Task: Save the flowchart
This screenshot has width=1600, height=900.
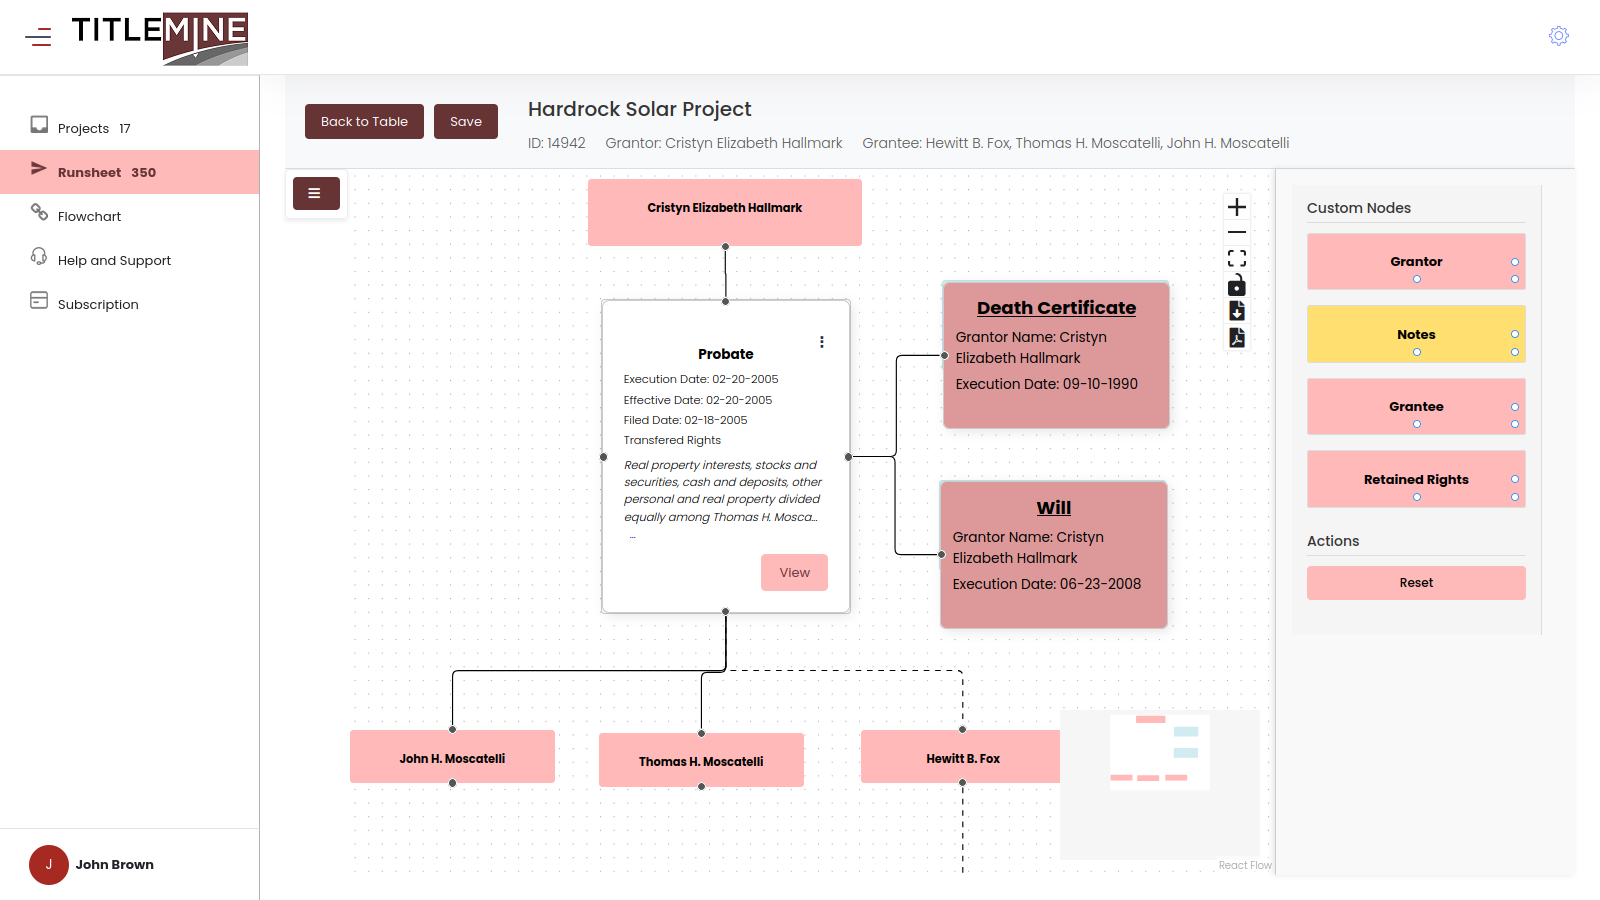Action: (x=466, y=121)
